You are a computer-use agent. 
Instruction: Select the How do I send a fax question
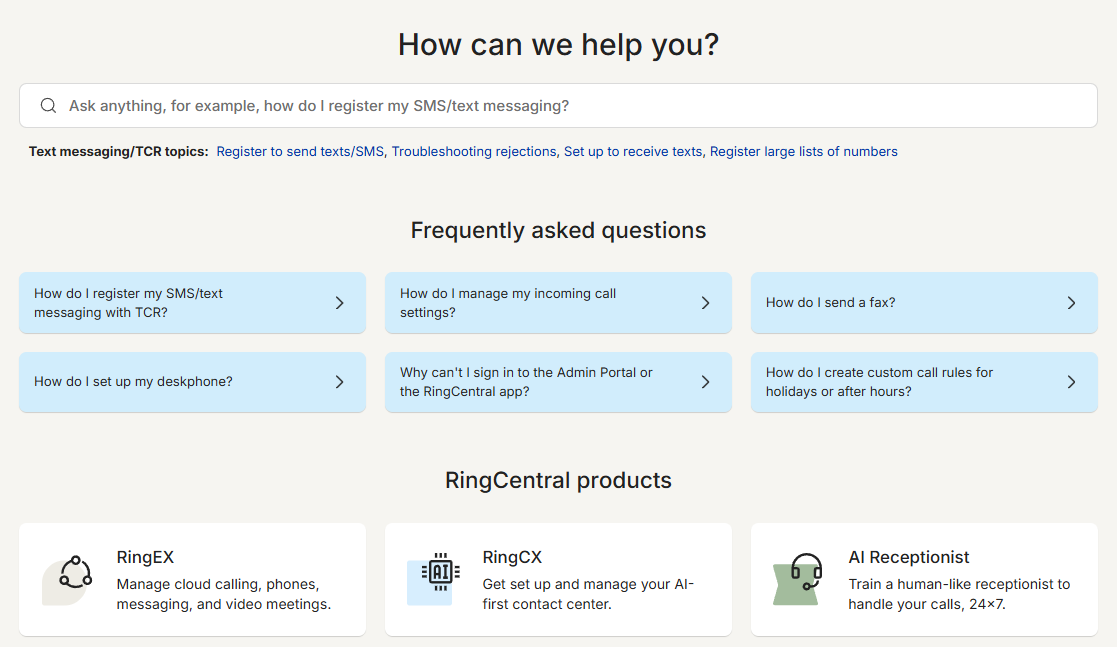point(831,303)
